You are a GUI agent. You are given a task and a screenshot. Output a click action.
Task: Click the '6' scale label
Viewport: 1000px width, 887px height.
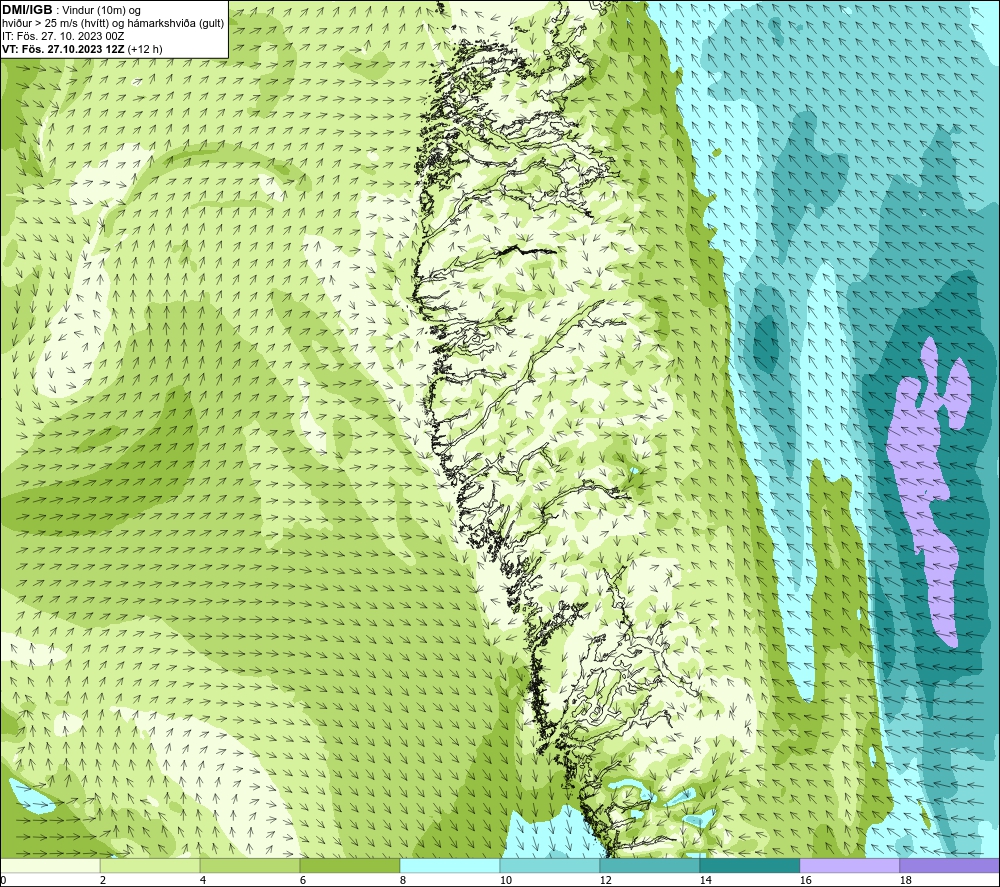point(302,881)
